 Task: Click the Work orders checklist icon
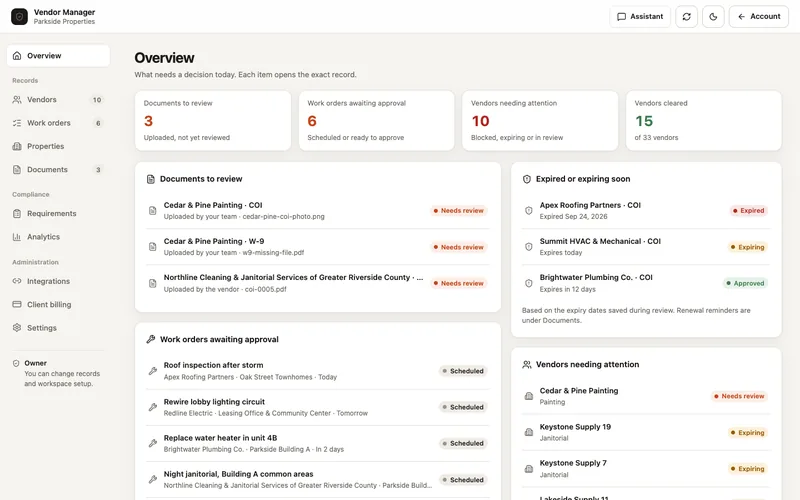(17, 123)
